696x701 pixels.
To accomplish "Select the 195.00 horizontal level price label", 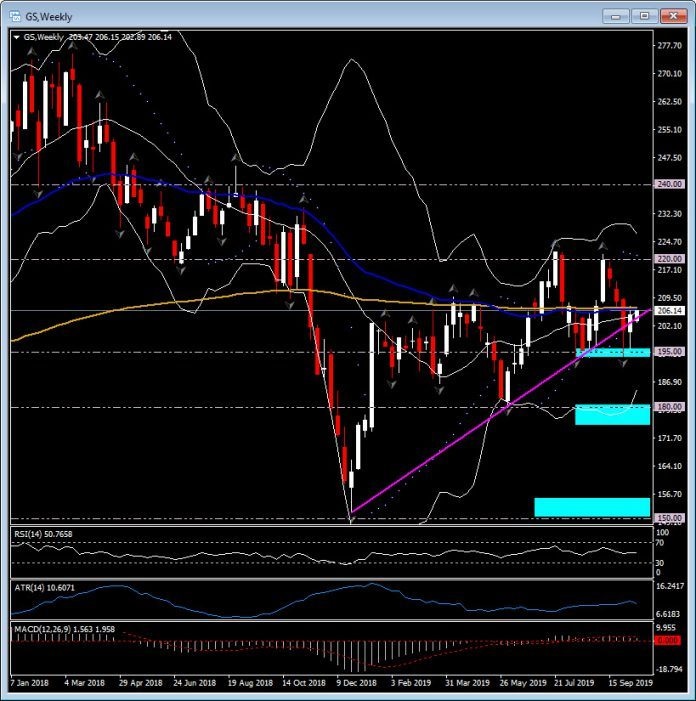I will point(669,352).
